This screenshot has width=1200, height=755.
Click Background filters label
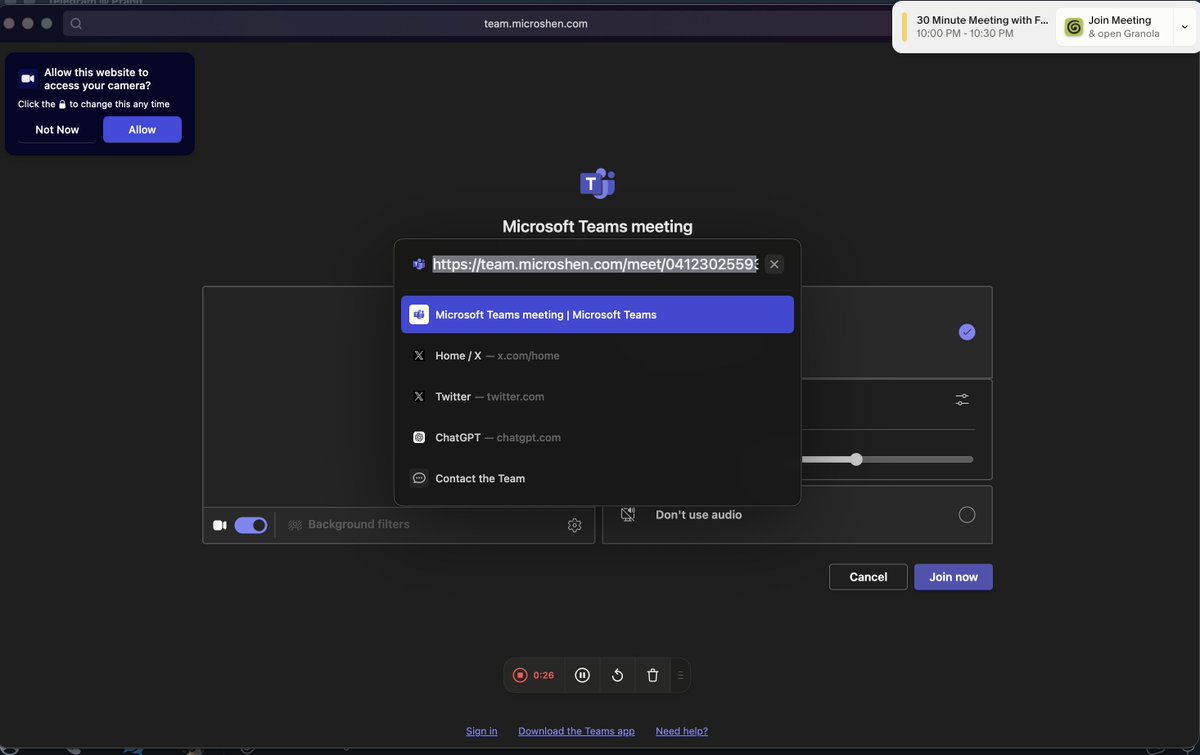[358, 525]
